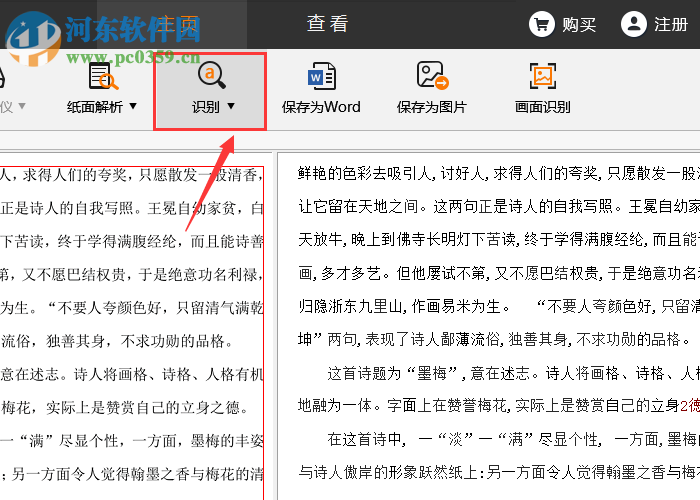Expand the 识别 dropdown arrow
The width and height of the screenshot is (700, 500).
pyautogui.click(x=231, y=106)
